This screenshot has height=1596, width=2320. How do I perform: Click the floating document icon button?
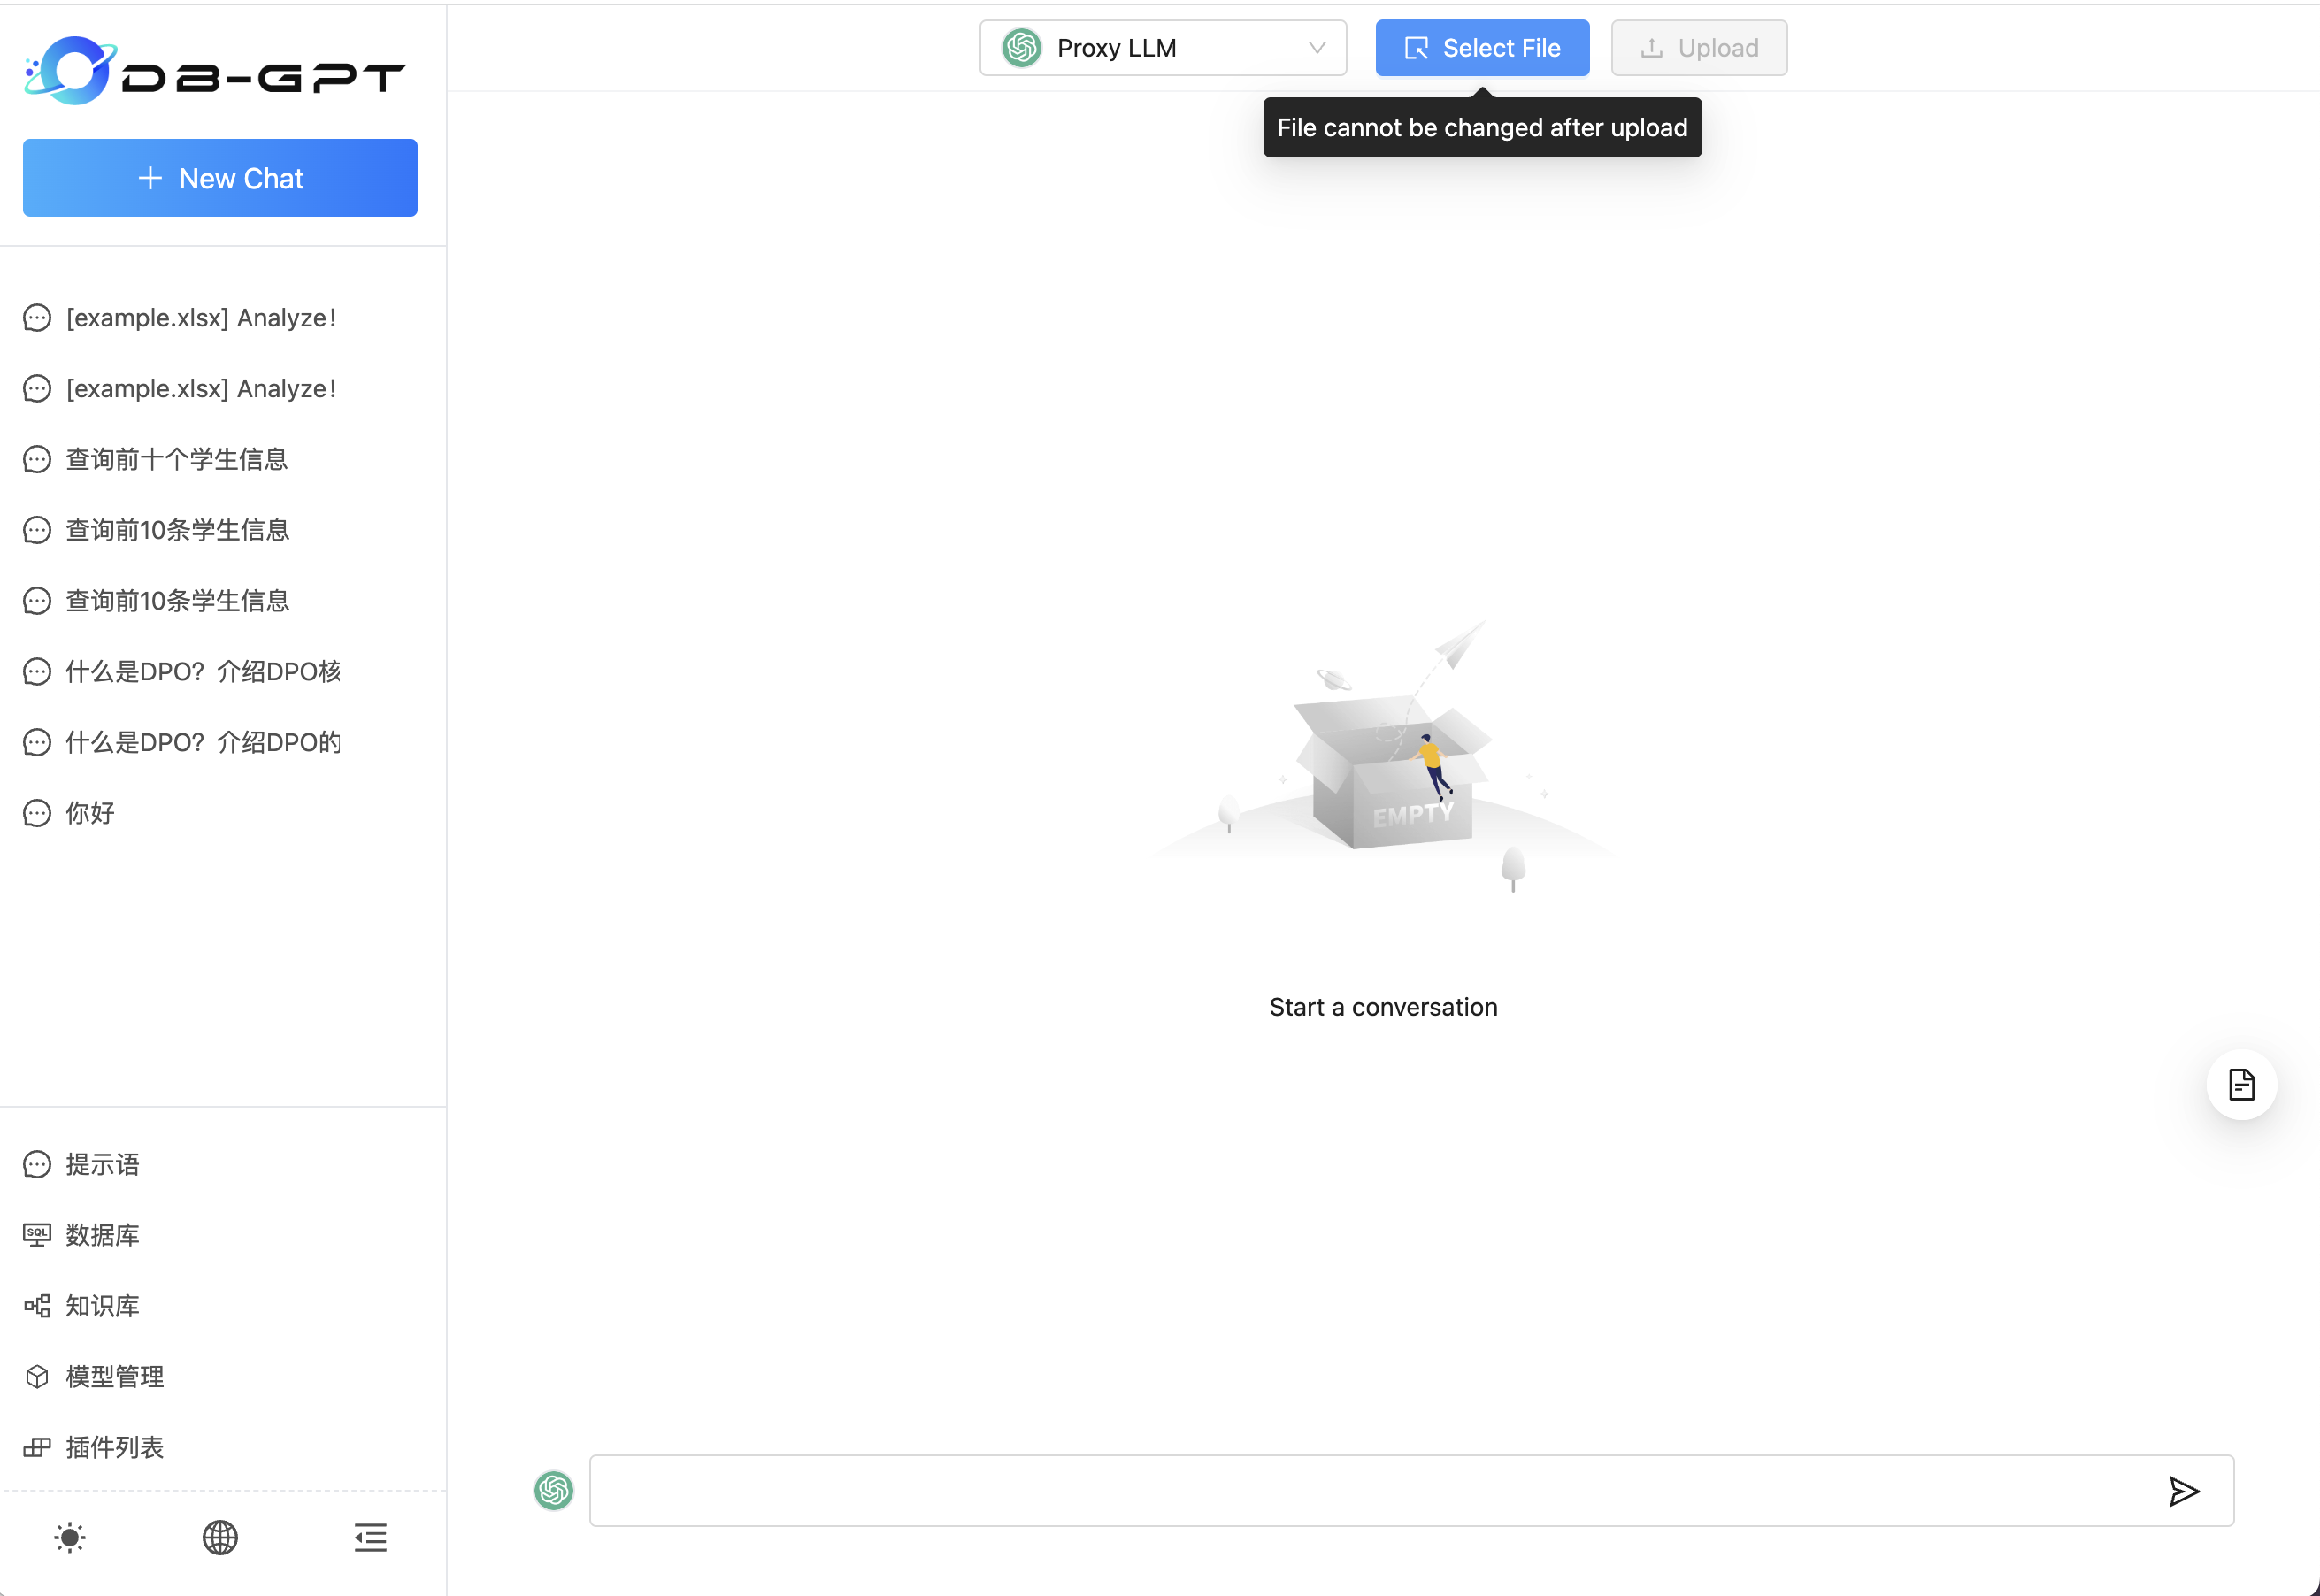tap(2241, 1084)
